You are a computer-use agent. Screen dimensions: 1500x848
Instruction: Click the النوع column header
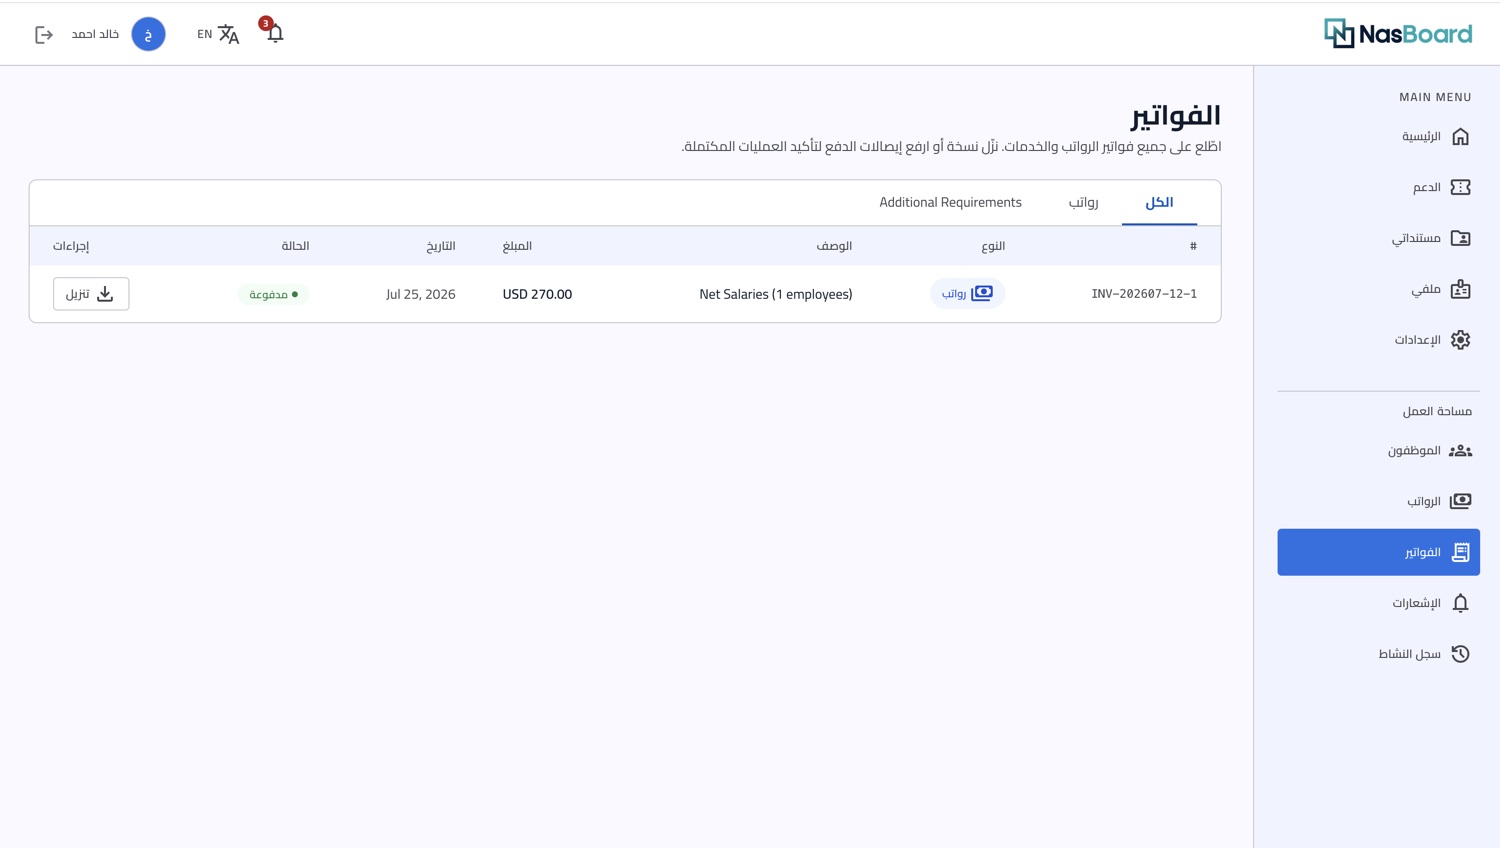click(x=993, y=246)
